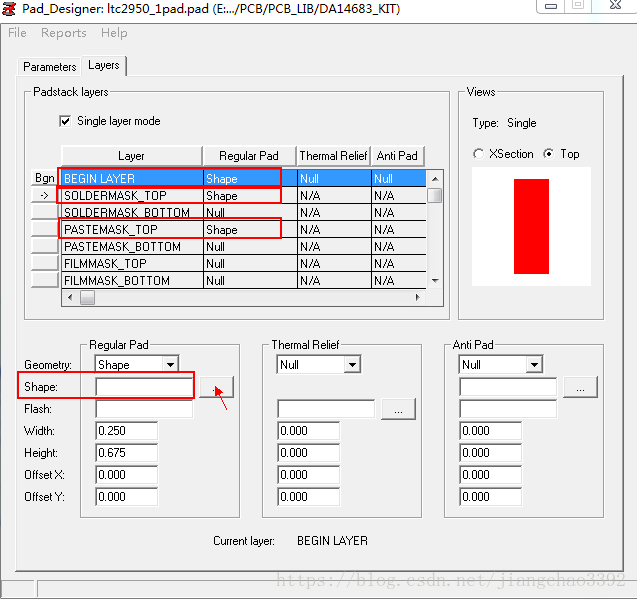Screen dimensions: 637x600
Task: Click the Regular Pad shape browse button
Action: click(x=216, y=387)
